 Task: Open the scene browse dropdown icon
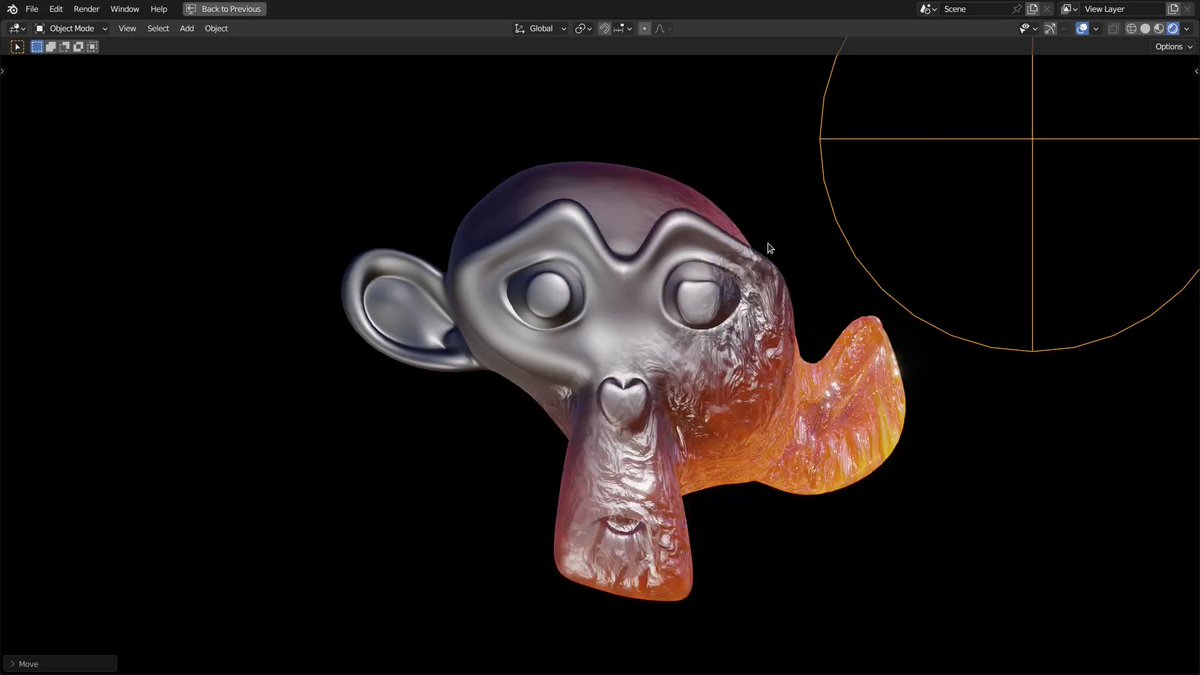(x=928, y=9)
